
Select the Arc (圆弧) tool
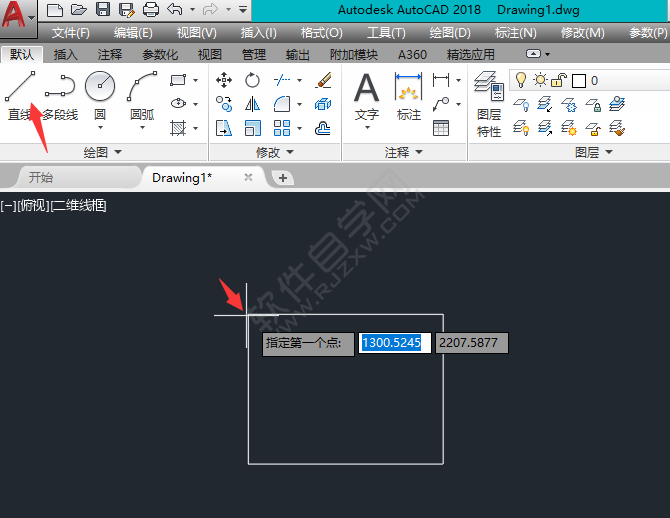tap(142, 95)
